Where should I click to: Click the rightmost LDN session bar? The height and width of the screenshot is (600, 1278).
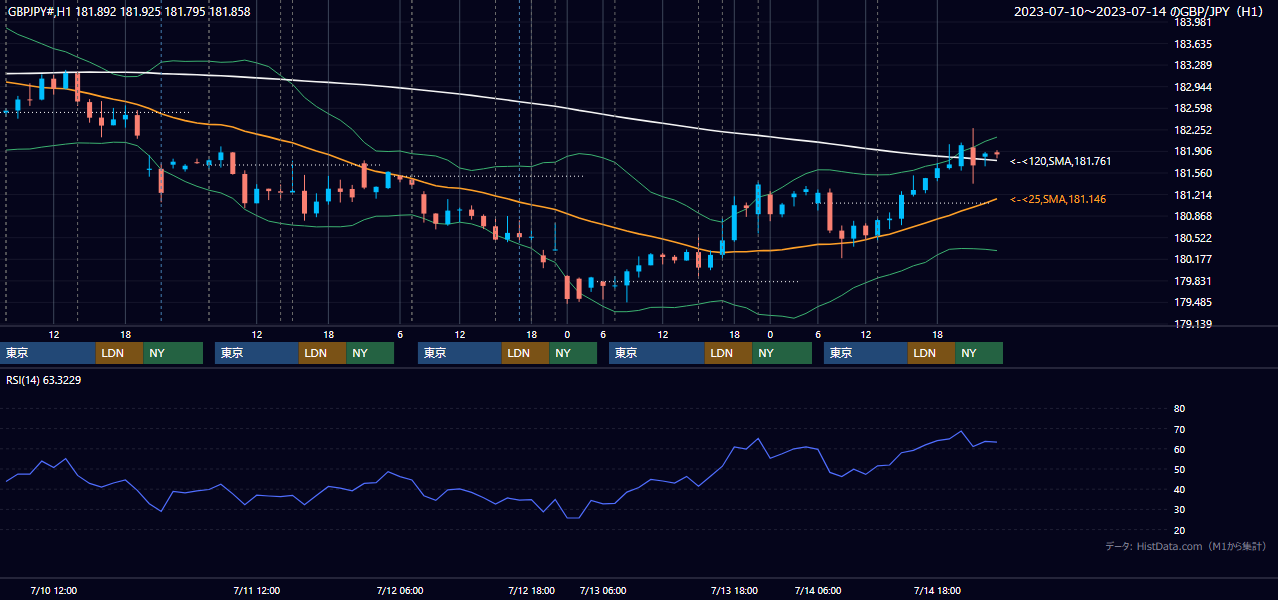tap(931, 353)
